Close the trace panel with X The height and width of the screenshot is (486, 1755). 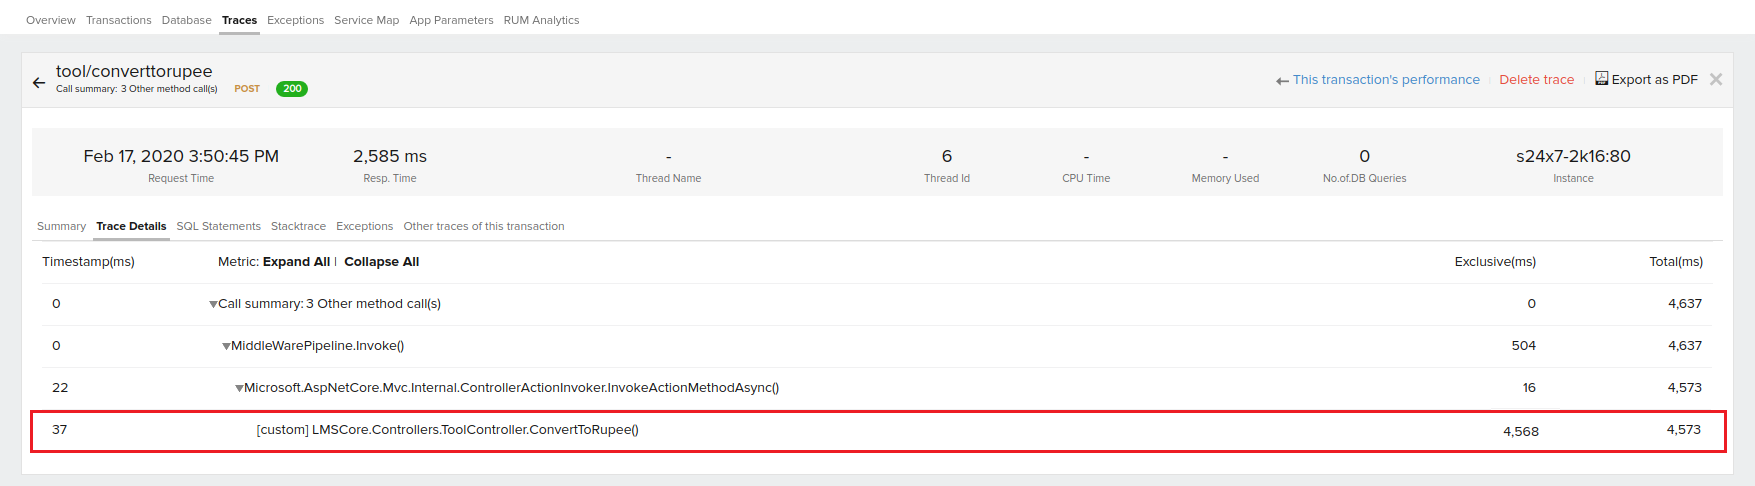[1716, 80]
